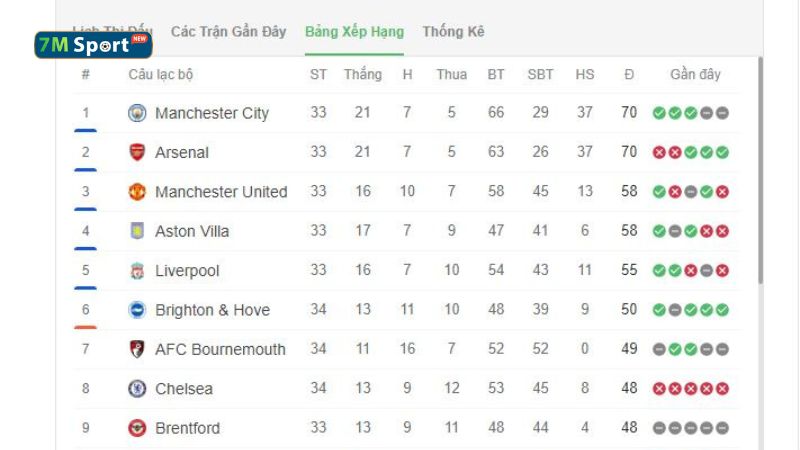Sort by the Đ points column header

coord(629,74)
